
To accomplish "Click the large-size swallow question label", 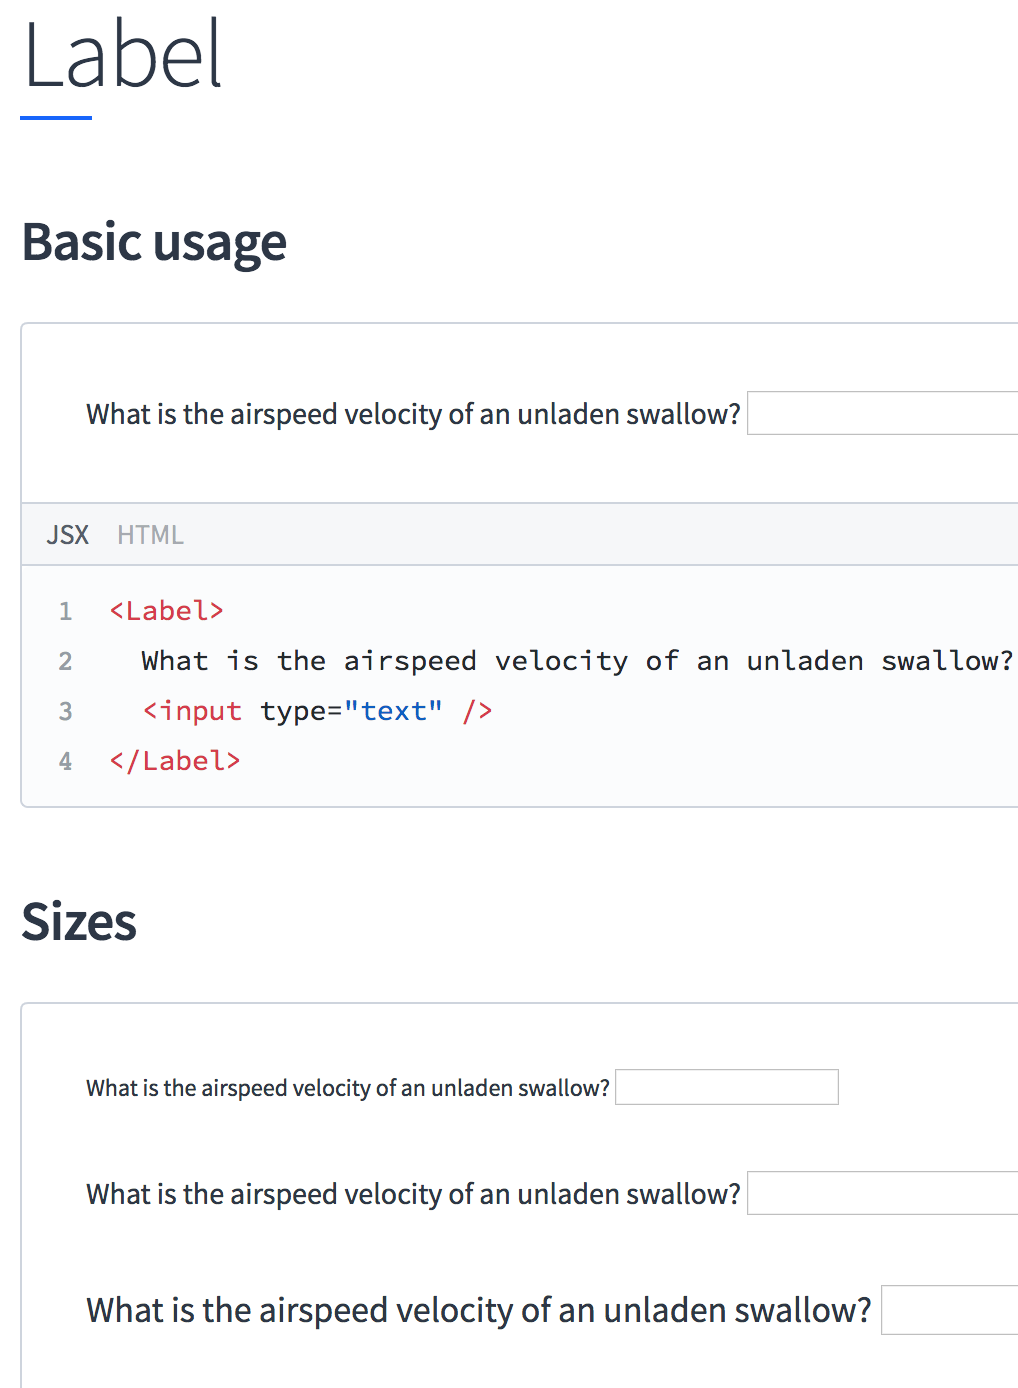I will coord(478,1310).
